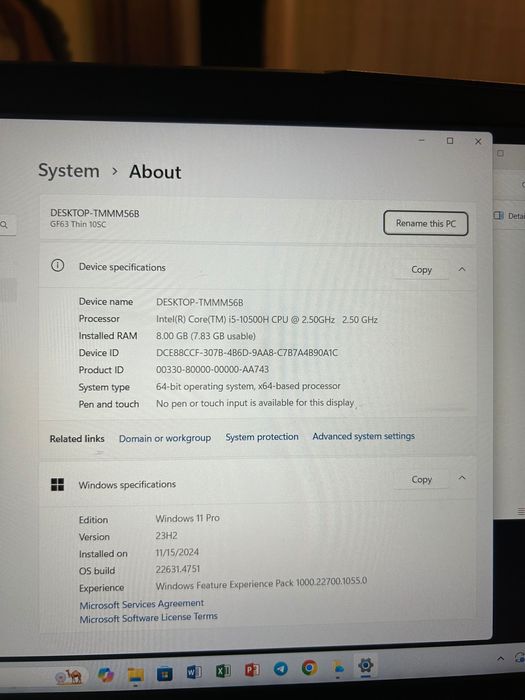Viewport: 525px width, 700px height.
Task: Collapse the Device specifications section
Action: [462, 269]
